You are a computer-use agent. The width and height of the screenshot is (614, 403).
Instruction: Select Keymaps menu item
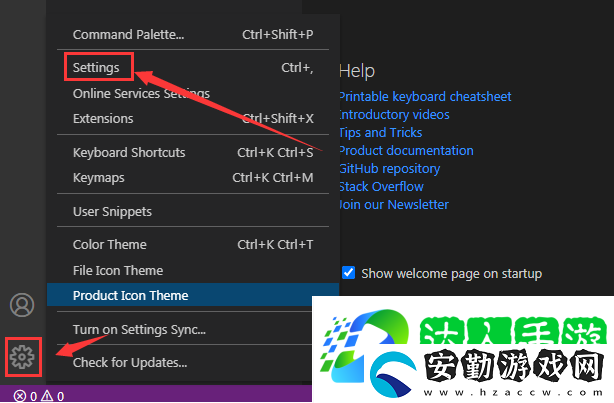[193, 177]
